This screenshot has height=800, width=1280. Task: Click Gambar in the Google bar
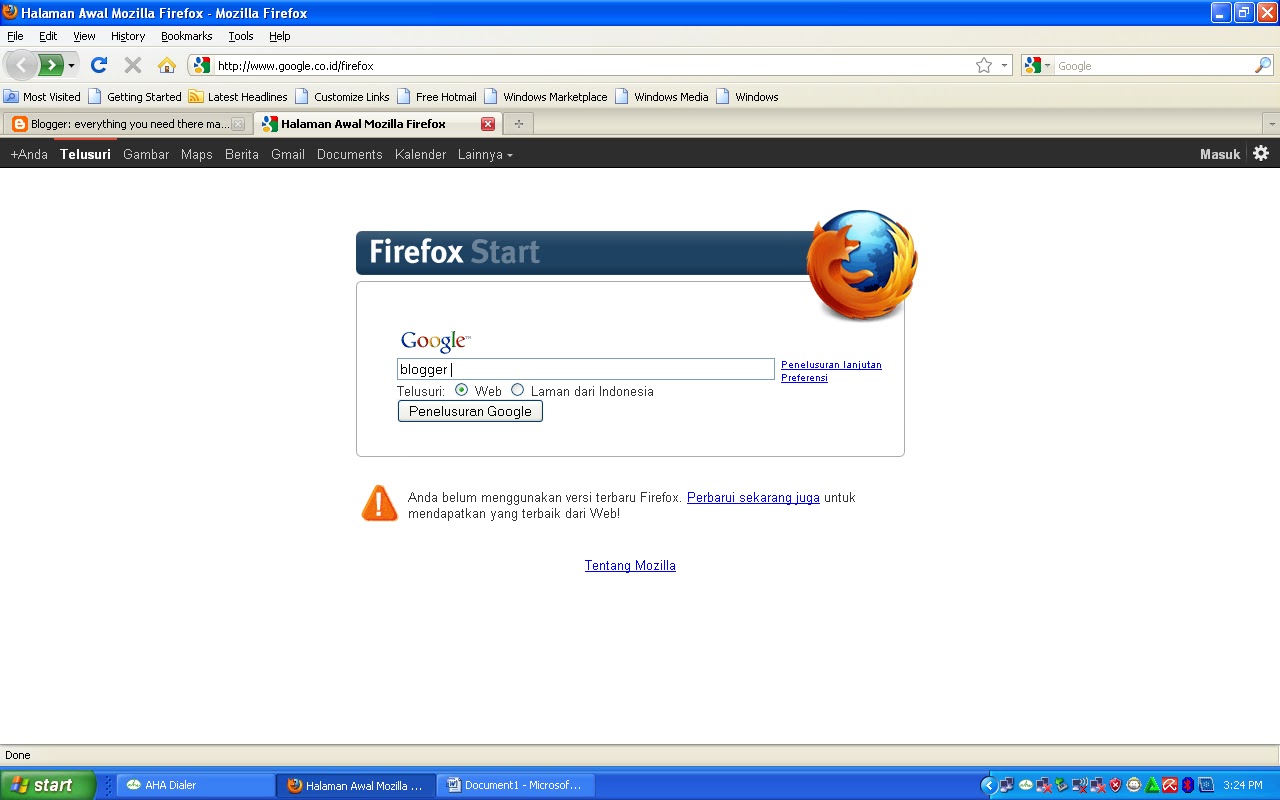pyautogui.click(x=146, y=154)
